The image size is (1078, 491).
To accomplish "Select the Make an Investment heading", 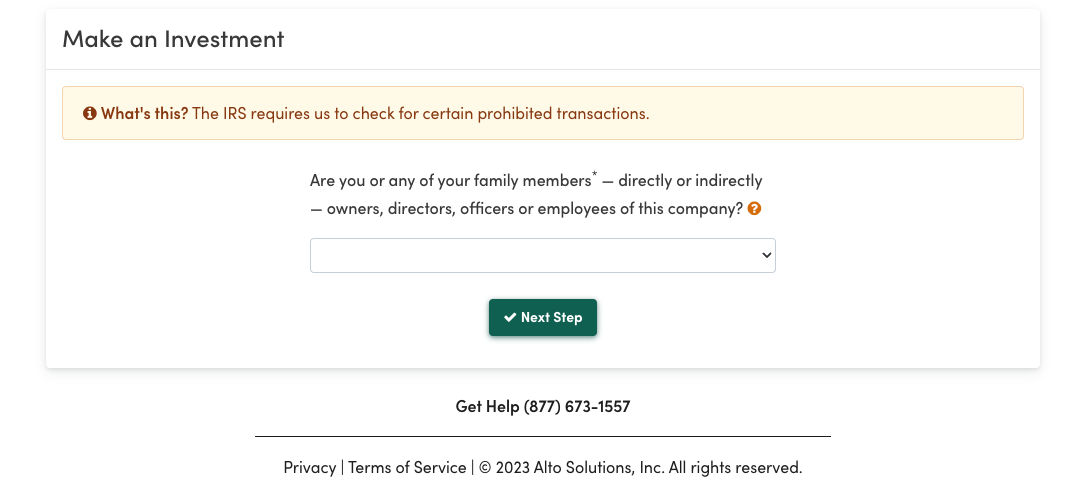I will click(x=173, y=39).
